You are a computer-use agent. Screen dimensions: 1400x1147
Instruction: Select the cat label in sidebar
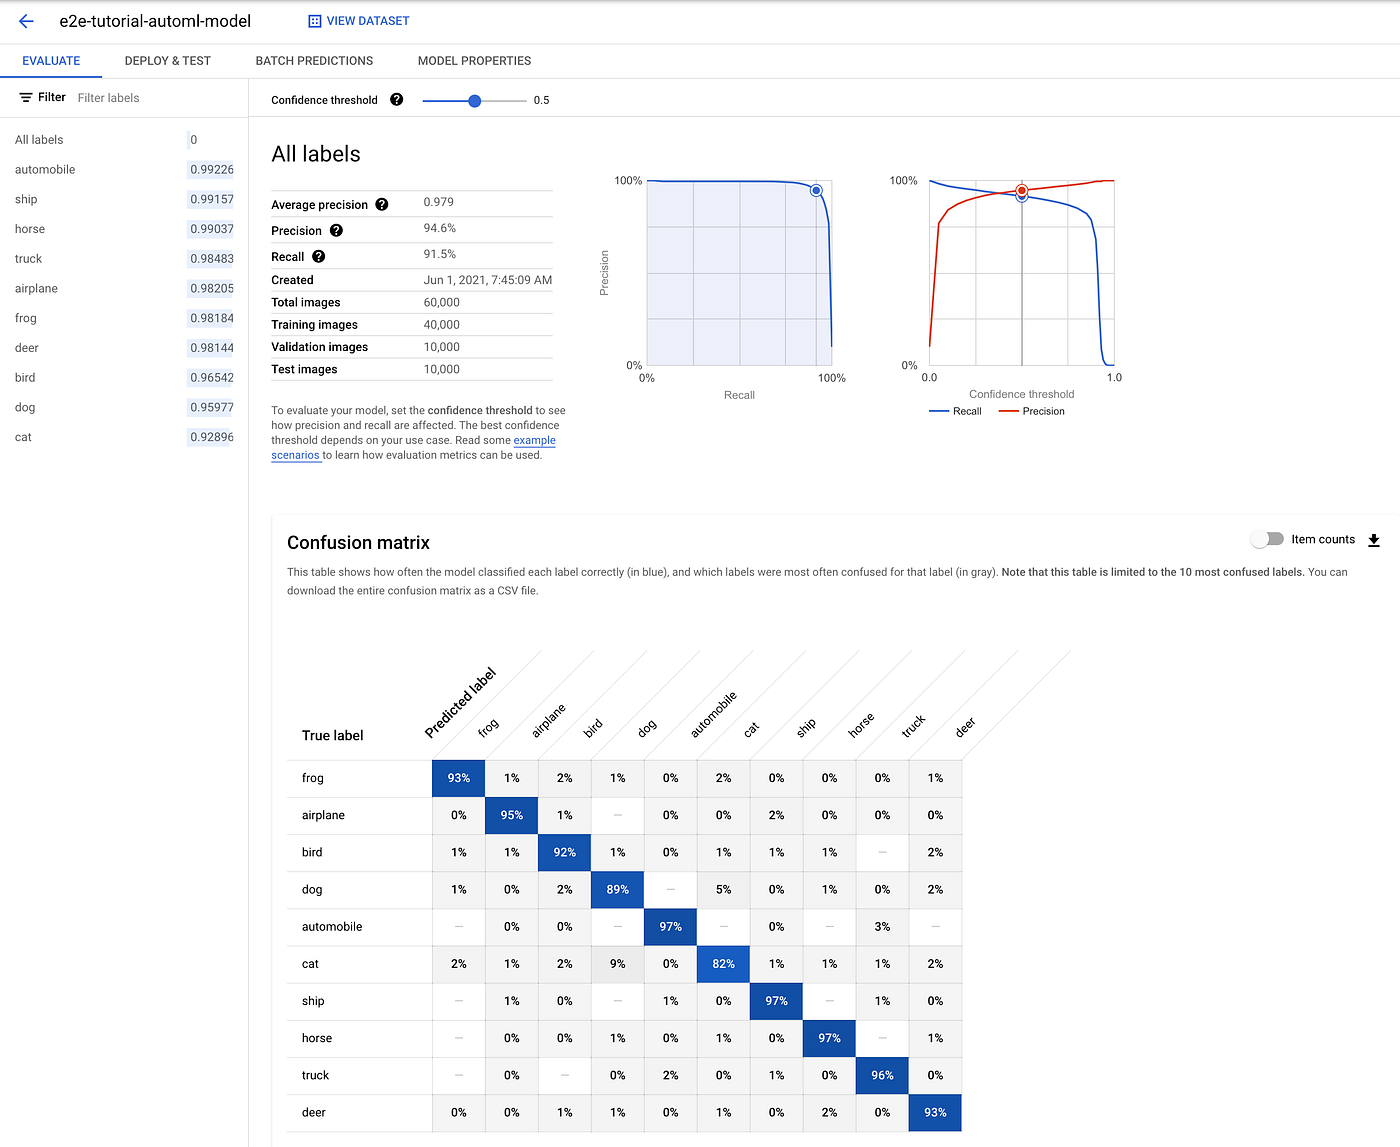point(124,437)
